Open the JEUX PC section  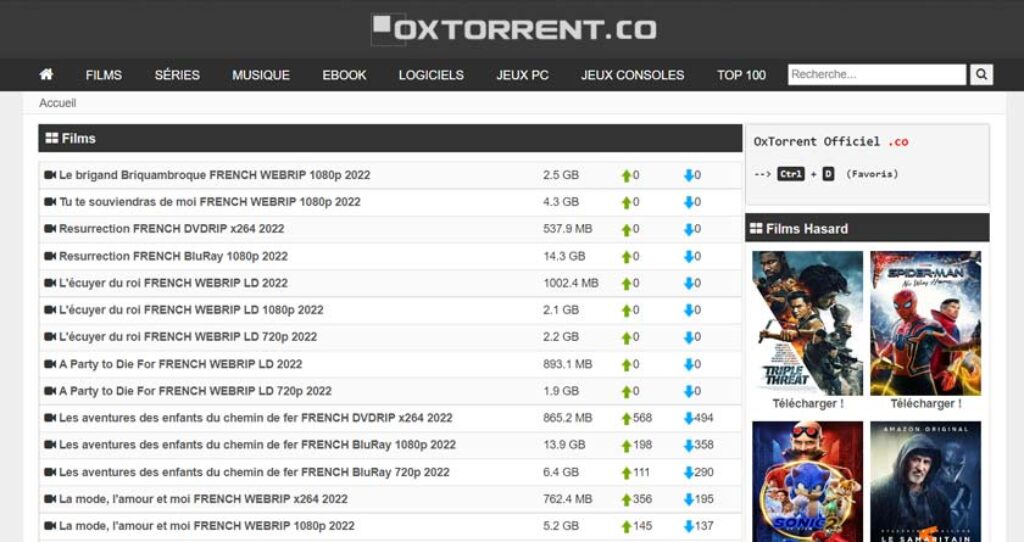[x=522, y=75]
